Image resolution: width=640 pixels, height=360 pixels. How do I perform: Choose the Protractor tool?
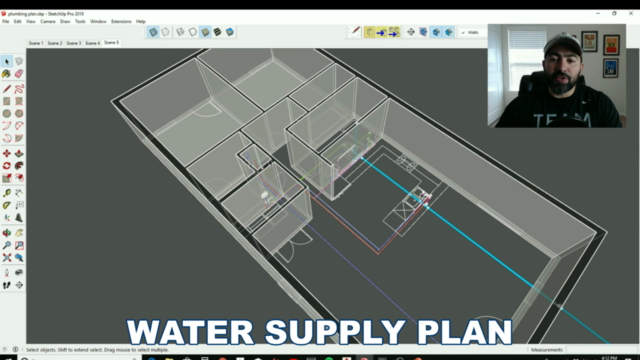tap(7, 205)
